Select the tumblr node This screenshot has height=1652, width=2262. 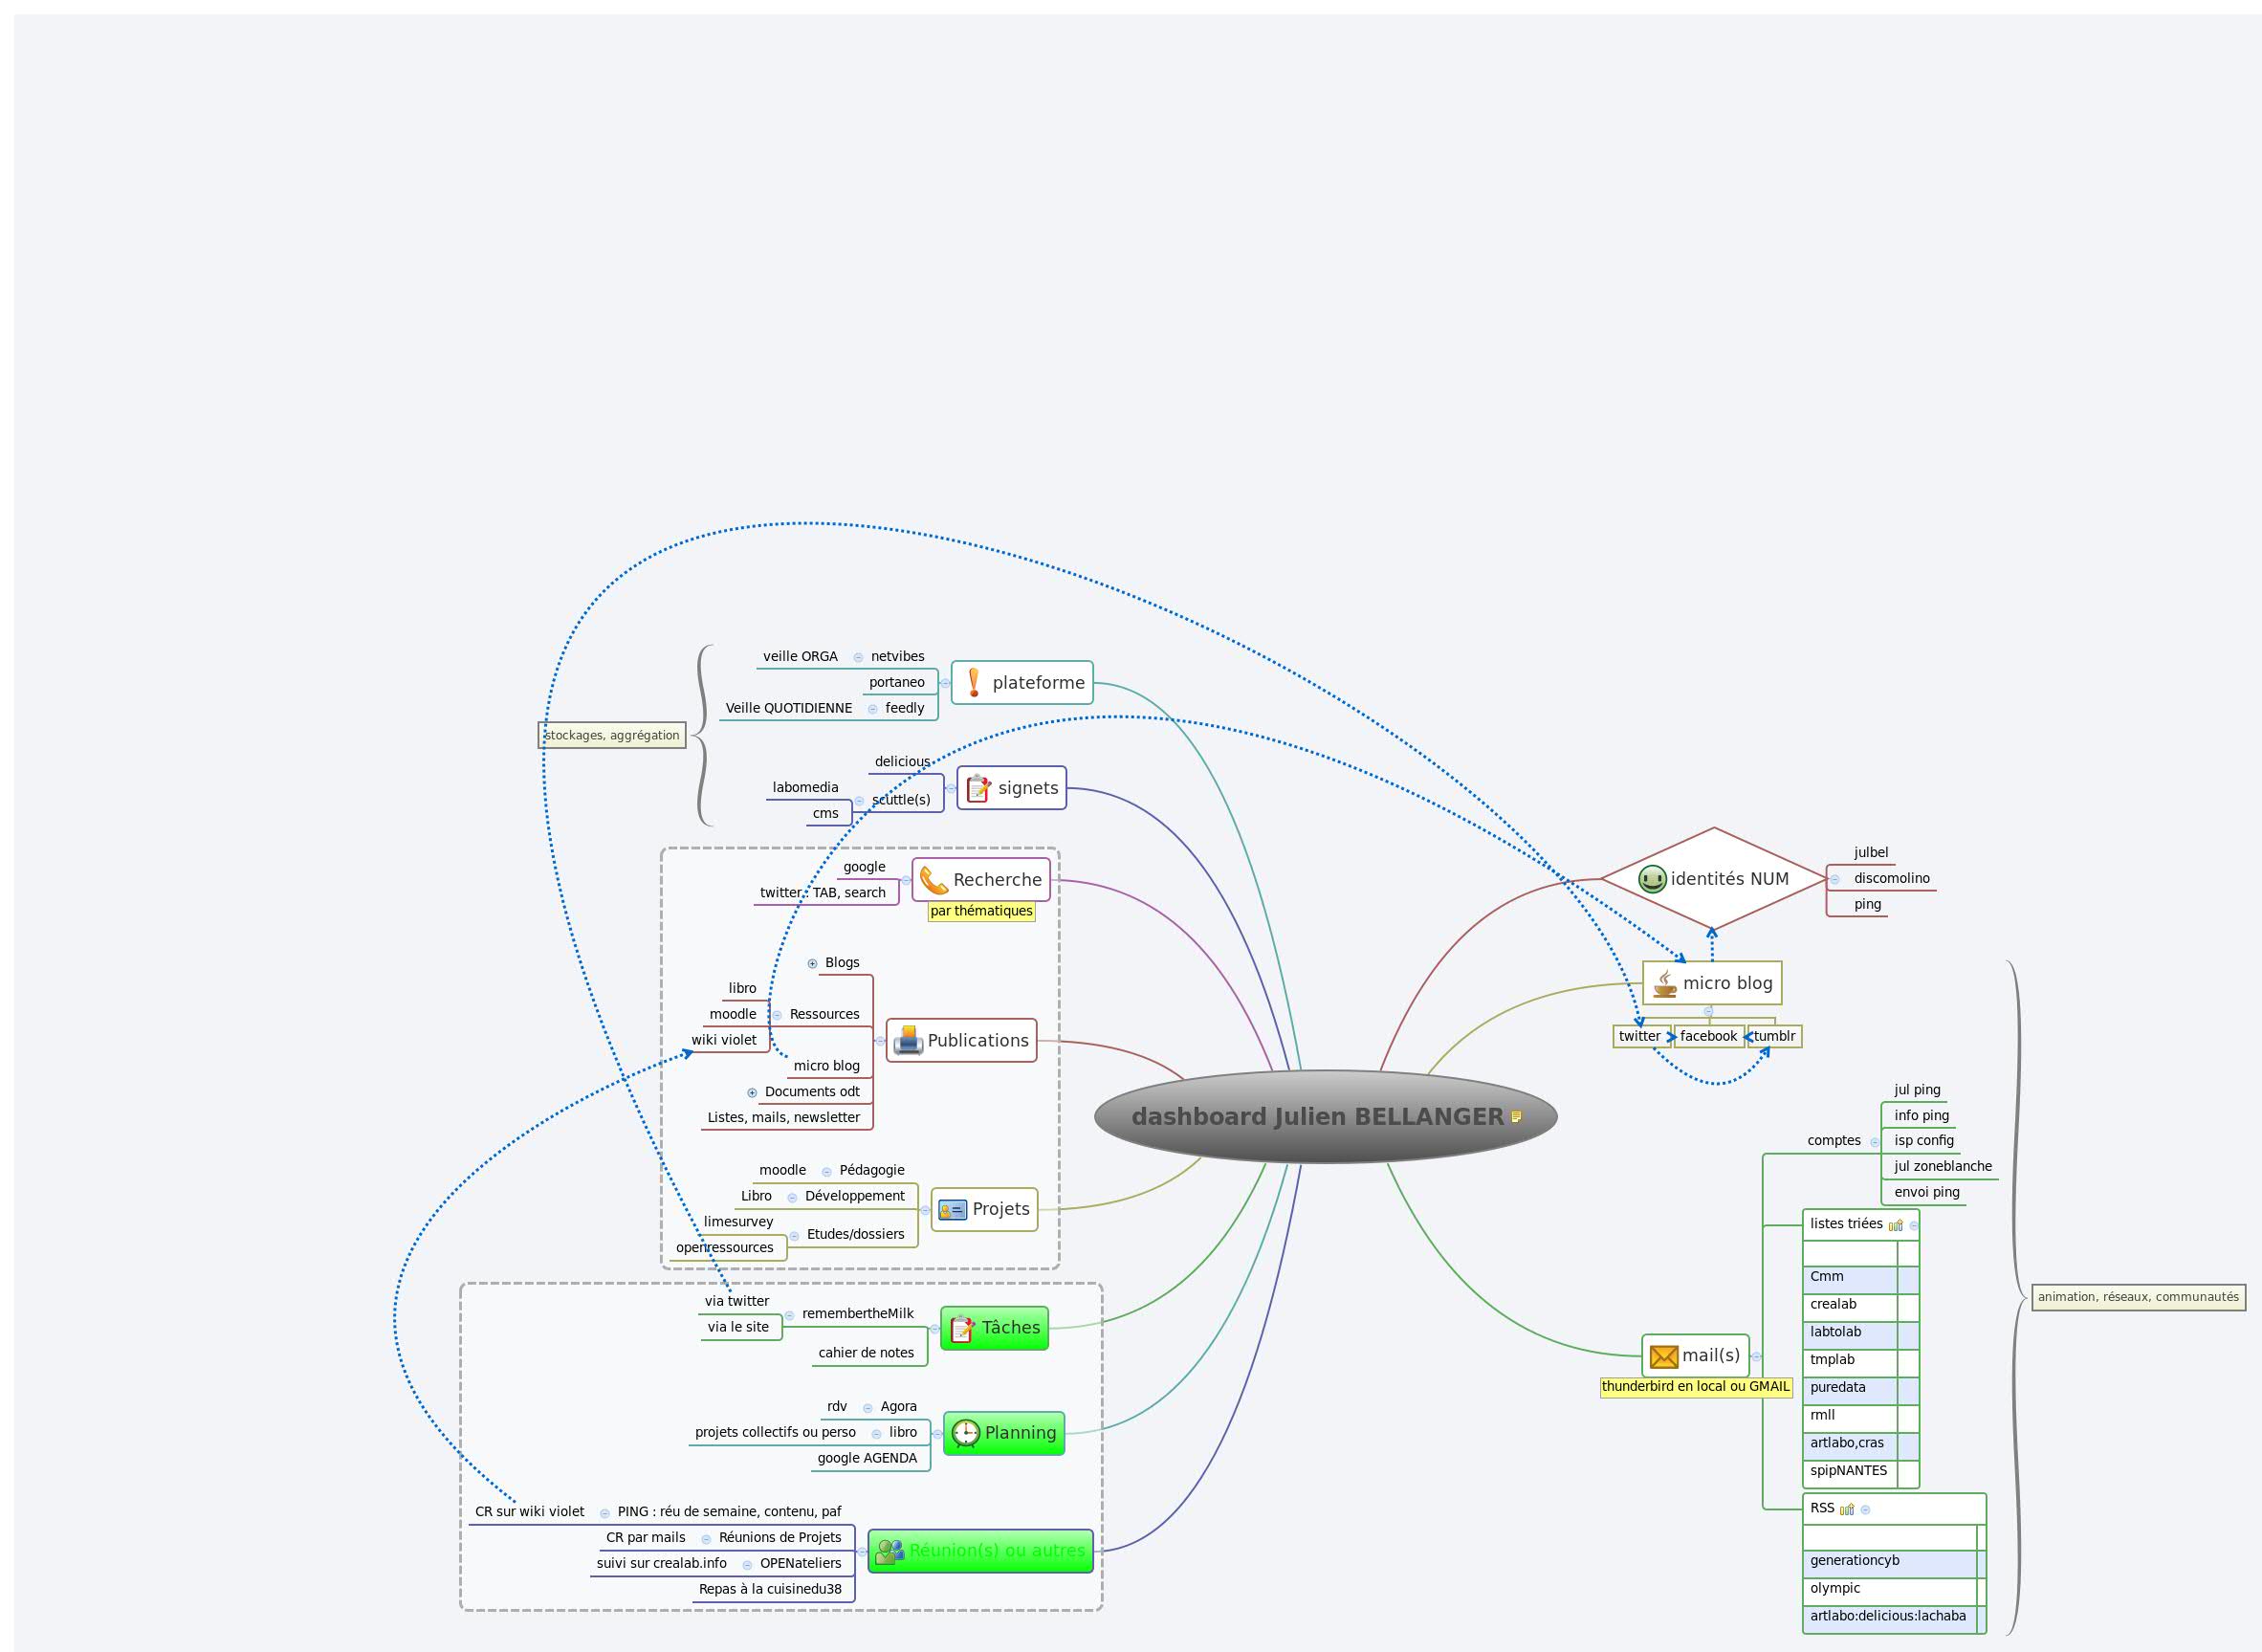[1773, 1036]
